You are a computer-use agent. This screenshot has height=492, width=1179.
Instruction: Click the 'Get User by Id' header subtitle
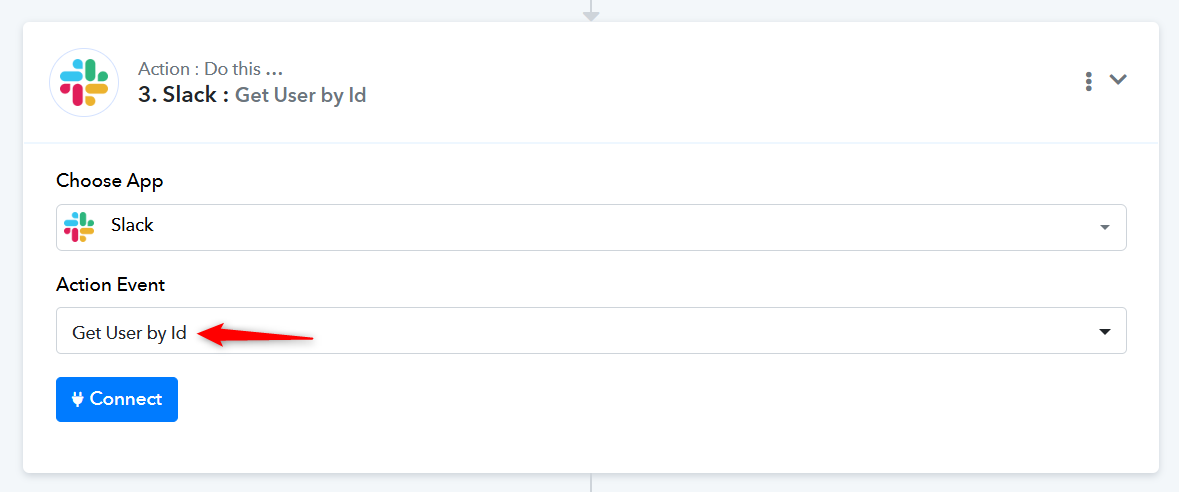(301, 96)
